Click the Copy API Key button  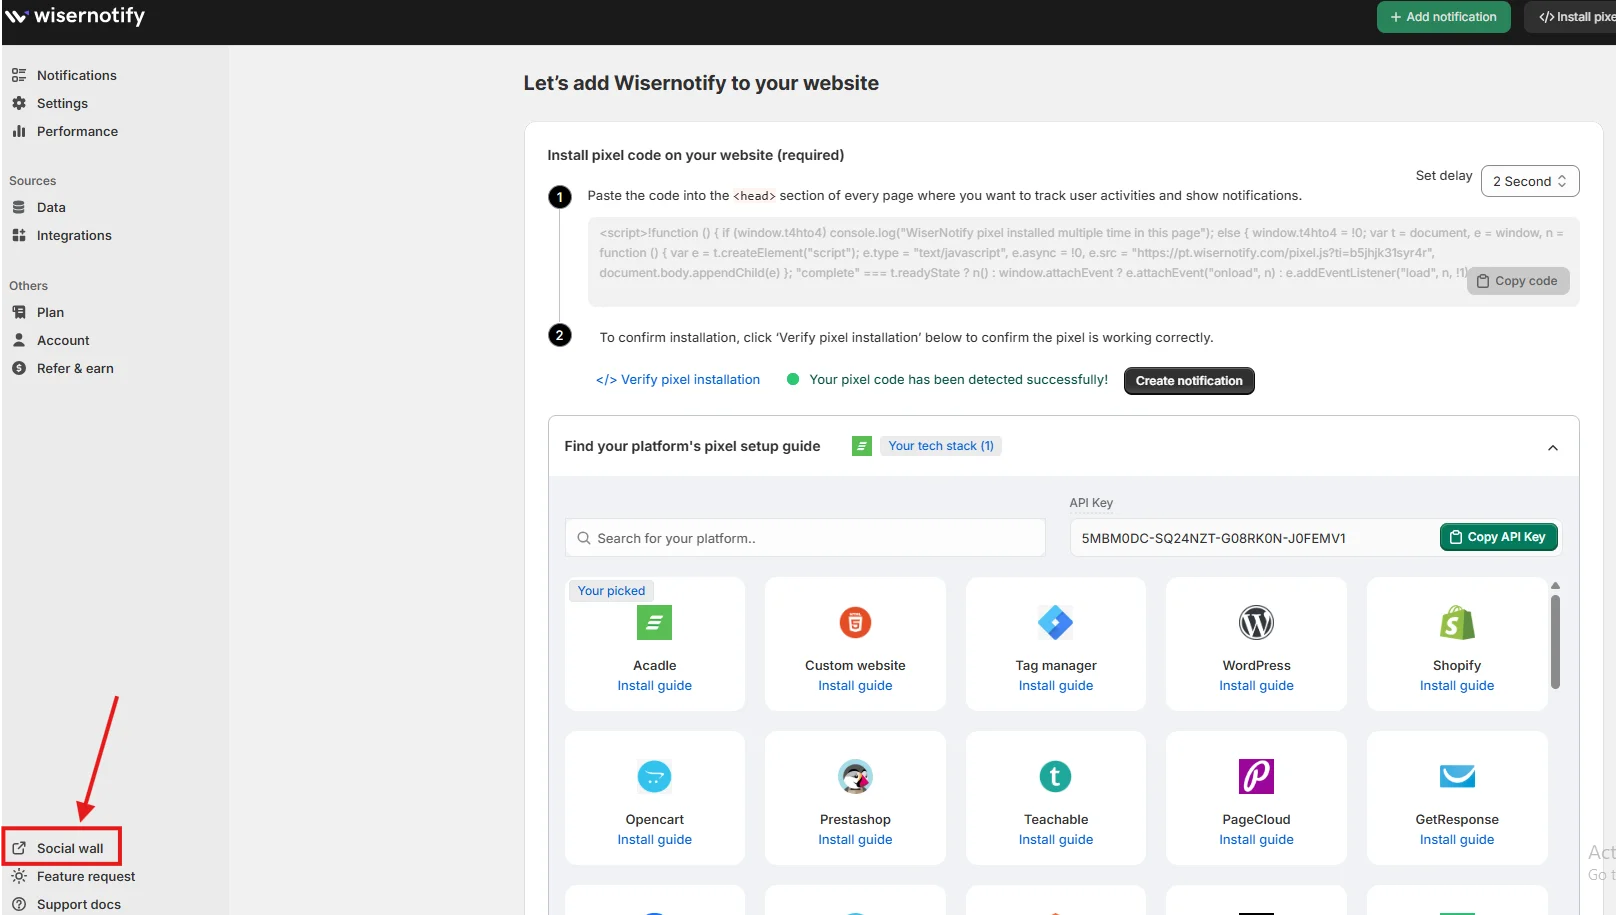(x=1498, y=537)
